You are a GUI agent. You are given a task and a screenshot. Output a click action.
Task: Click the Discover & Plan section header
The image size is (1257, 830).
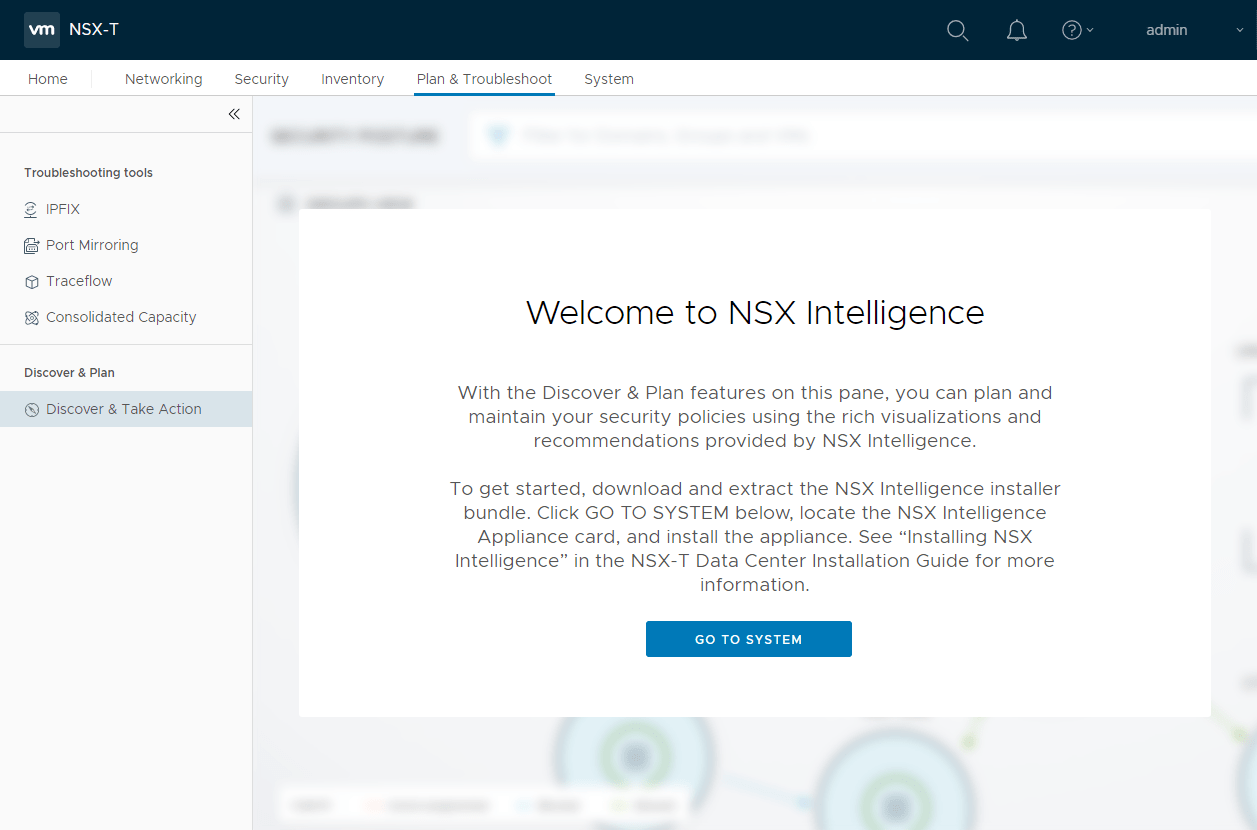click(x=70, y=373)
